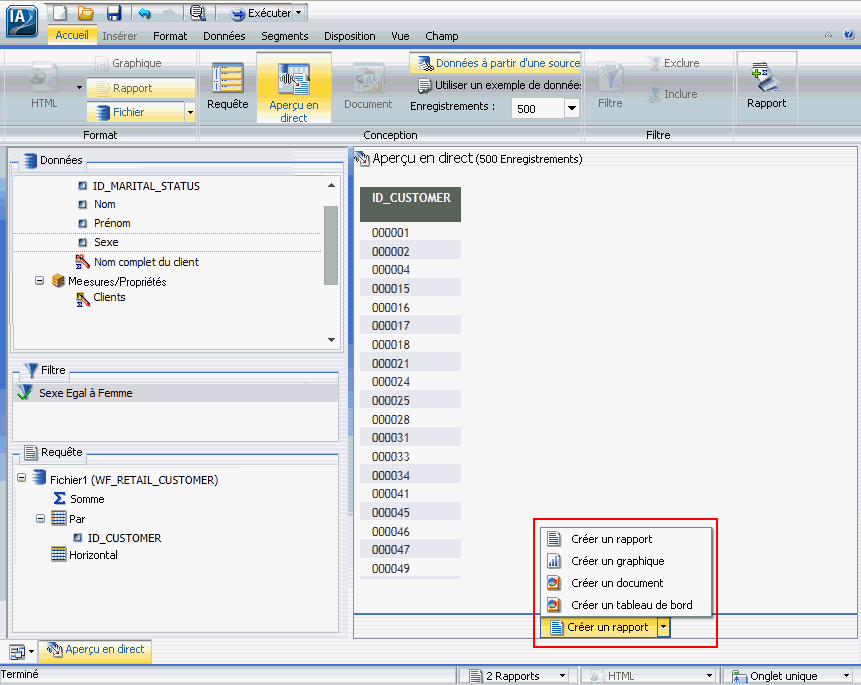Image resolution: width=861 pixels, height=685 pixels.
Task: Click the Données panel scrollbar thumb
Action: tap(331, 245)
